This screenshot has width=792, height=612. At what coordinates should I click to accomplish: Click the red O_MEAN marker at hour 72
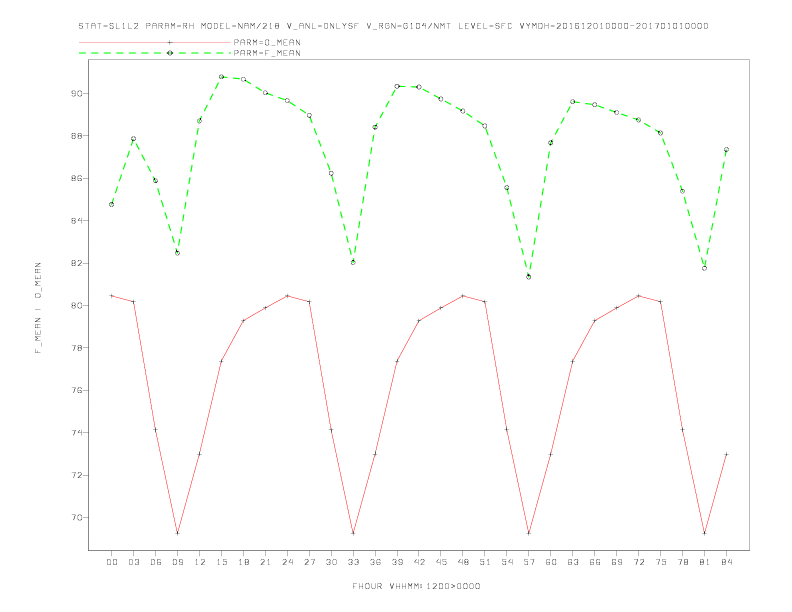[638, 296]
